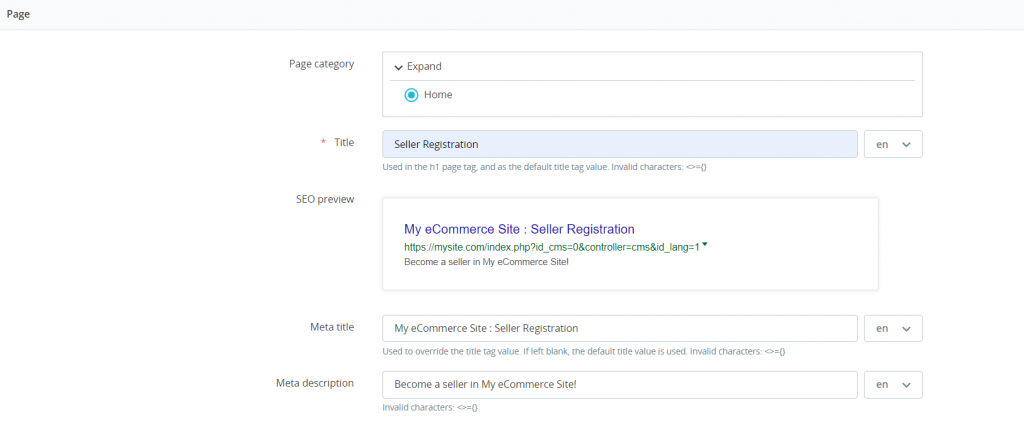Image resolution: width=1024 pixels, height=425 pixels.
Task: Open the Meta title language dropdown
Action: click(892, 328)
